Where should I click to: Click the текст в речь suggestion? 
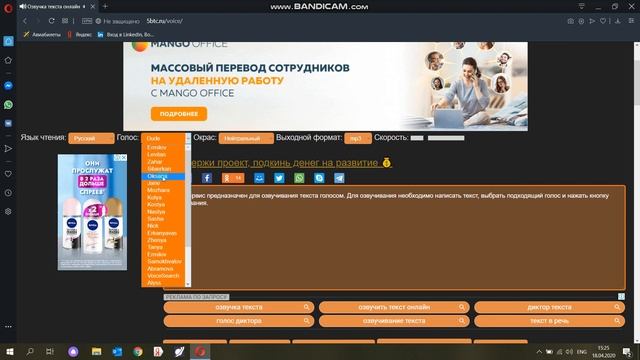pos(549,321)
